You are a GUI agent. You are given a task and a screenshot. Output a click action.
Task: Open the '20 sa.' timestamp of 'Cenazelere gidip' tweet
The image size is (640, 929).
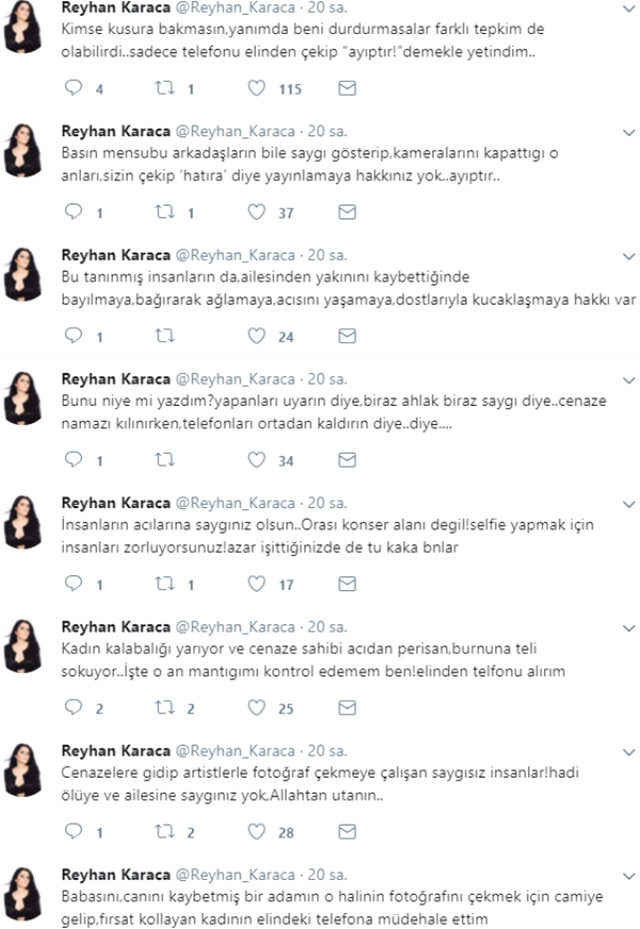click(x=327, y=751)
